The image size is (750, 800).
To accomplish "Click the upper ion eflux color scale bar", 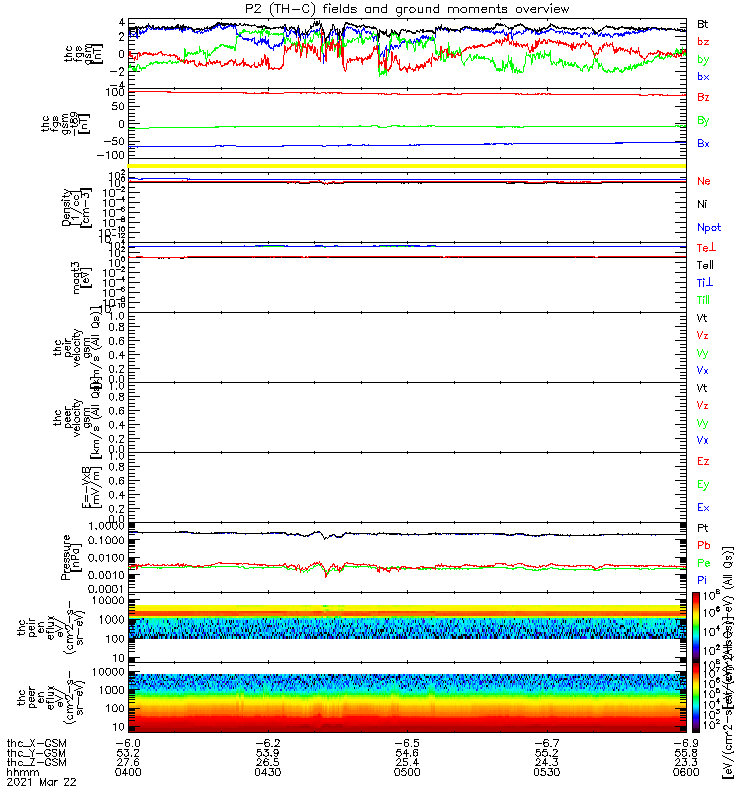I will pos(696,627).
